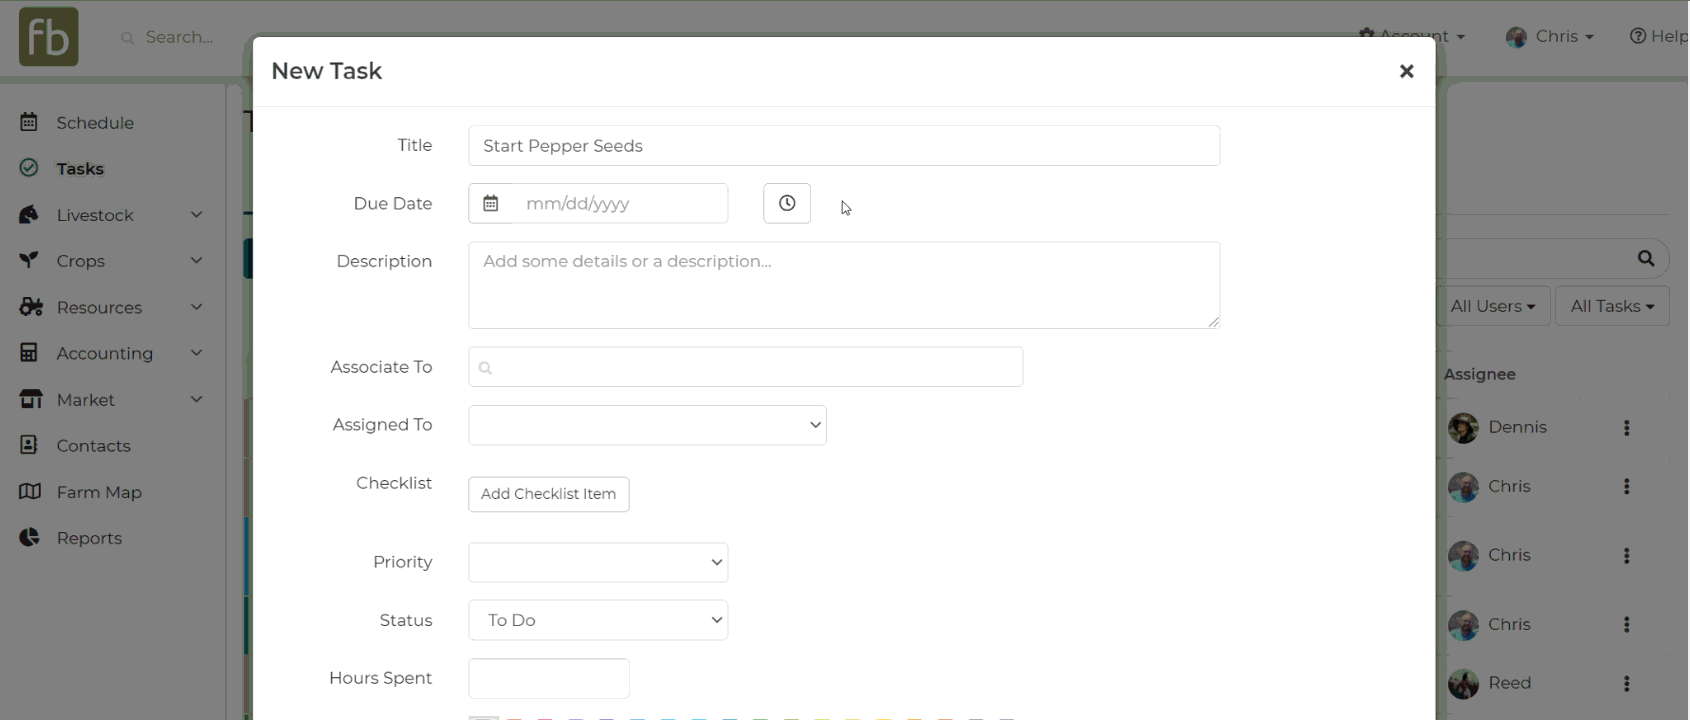1690x720 pixels.
Task: Close the New Task dialog
Action: pos(1406,71)
